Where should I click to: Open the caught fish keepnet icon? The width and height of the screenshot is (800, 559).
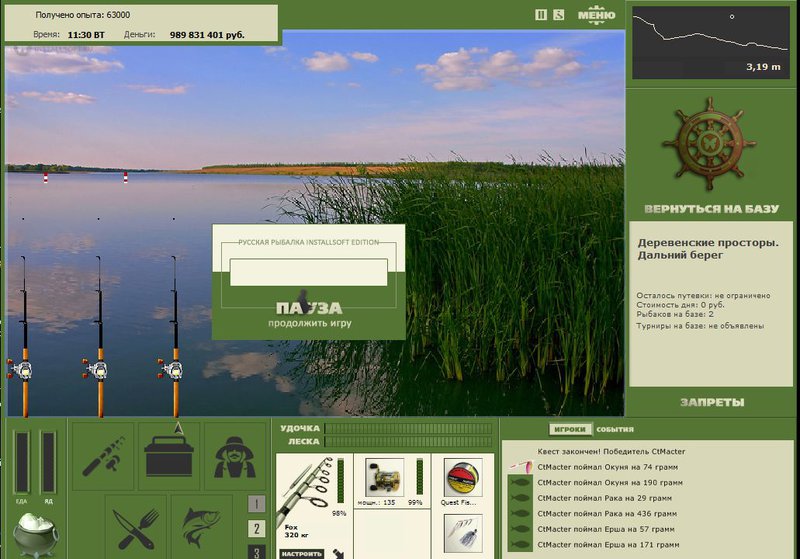click(202, 527)
